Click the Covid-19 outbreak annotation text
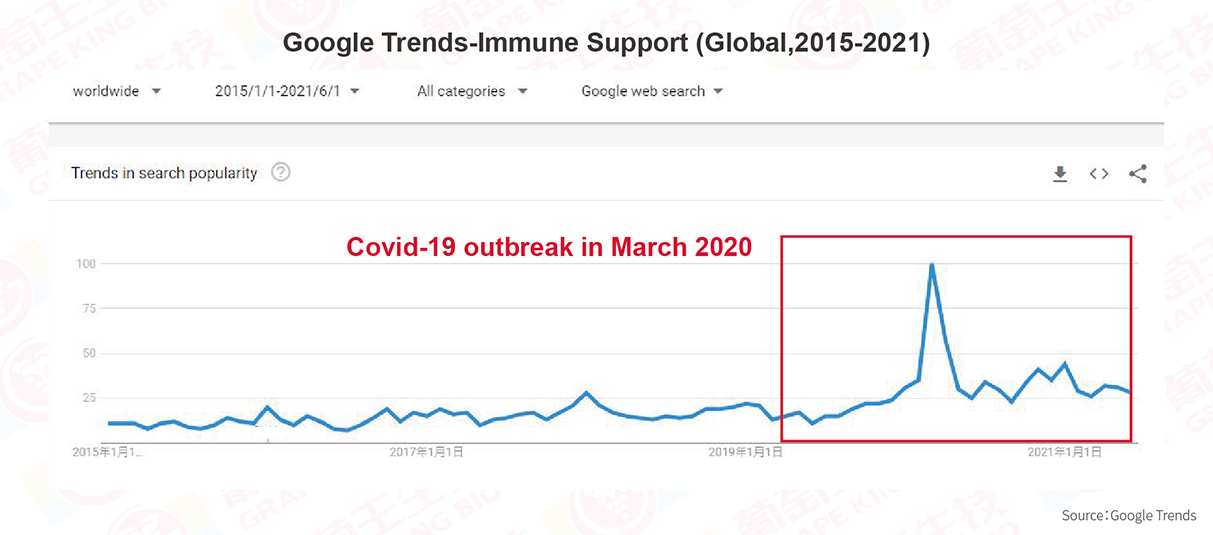This screenshot has width=1213, height=535. 549,247
